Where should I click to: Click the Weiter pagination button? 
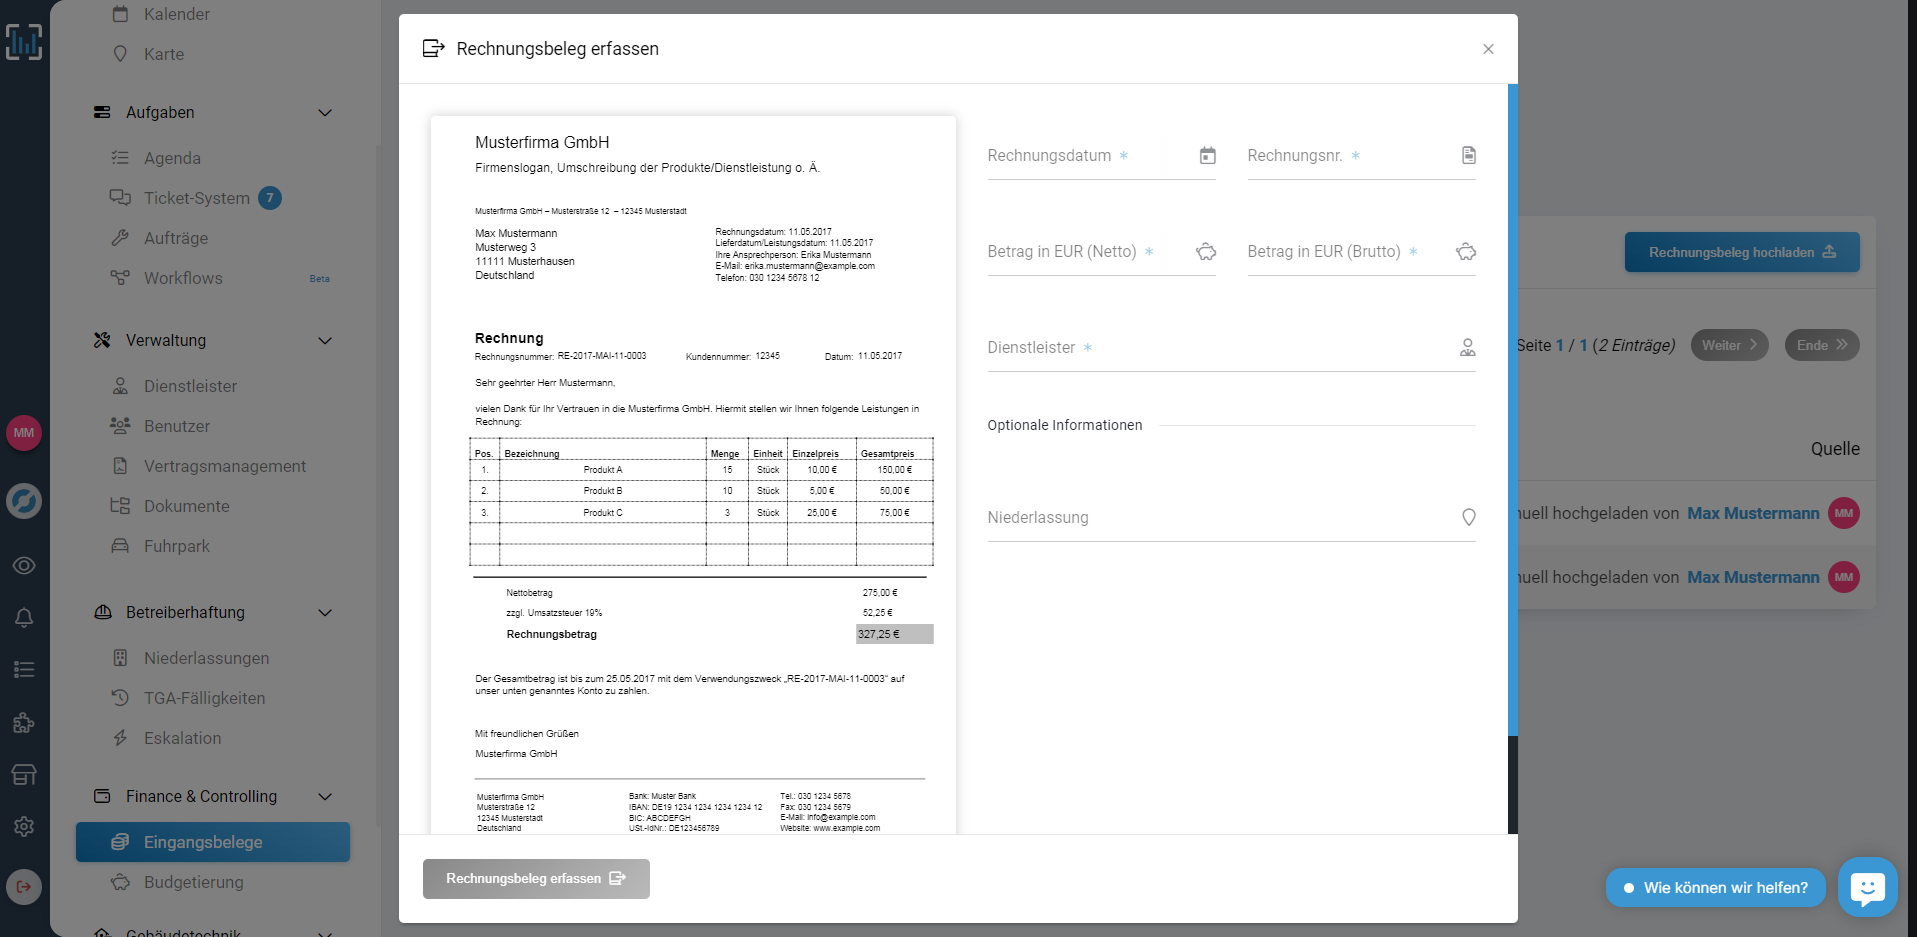[1729, 345]
